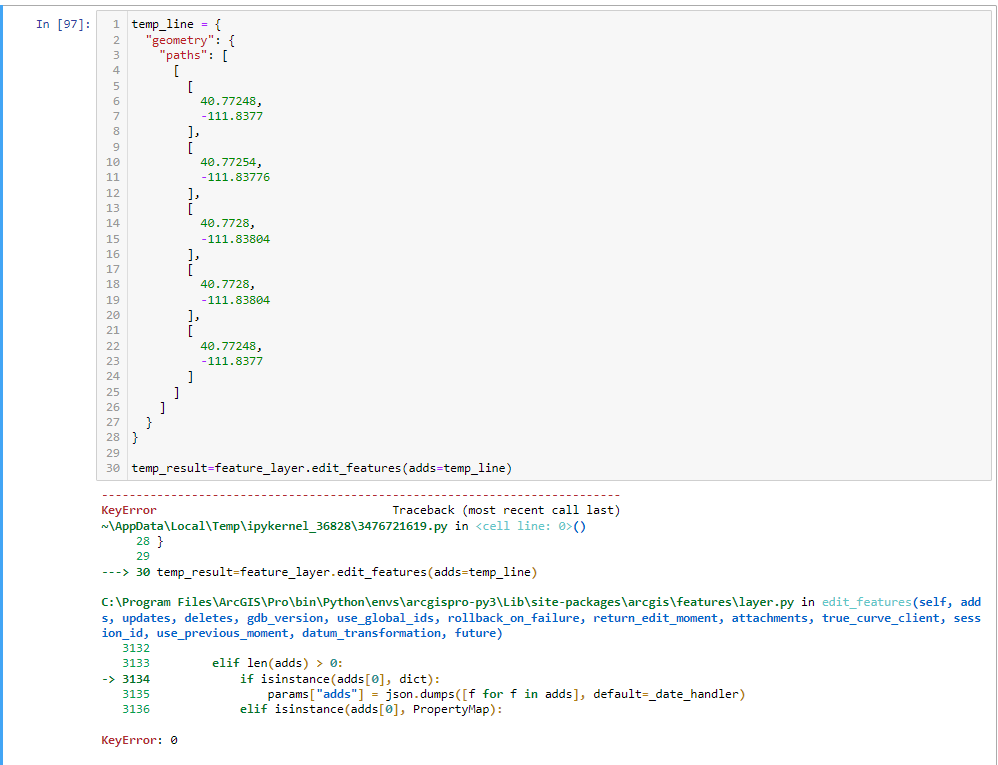Click the 40.77254 coordinate value
This screenshot has height=765, width=998.
pos(231,162)
